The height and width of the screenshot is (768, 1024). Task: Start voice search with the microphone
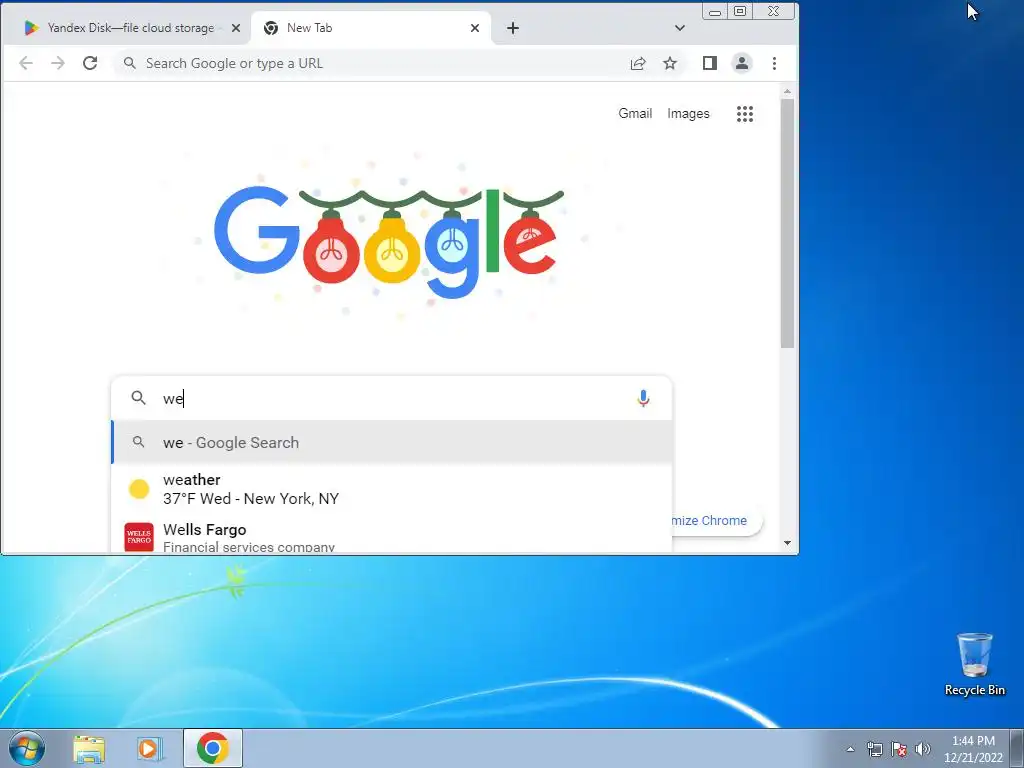point(643,398)
